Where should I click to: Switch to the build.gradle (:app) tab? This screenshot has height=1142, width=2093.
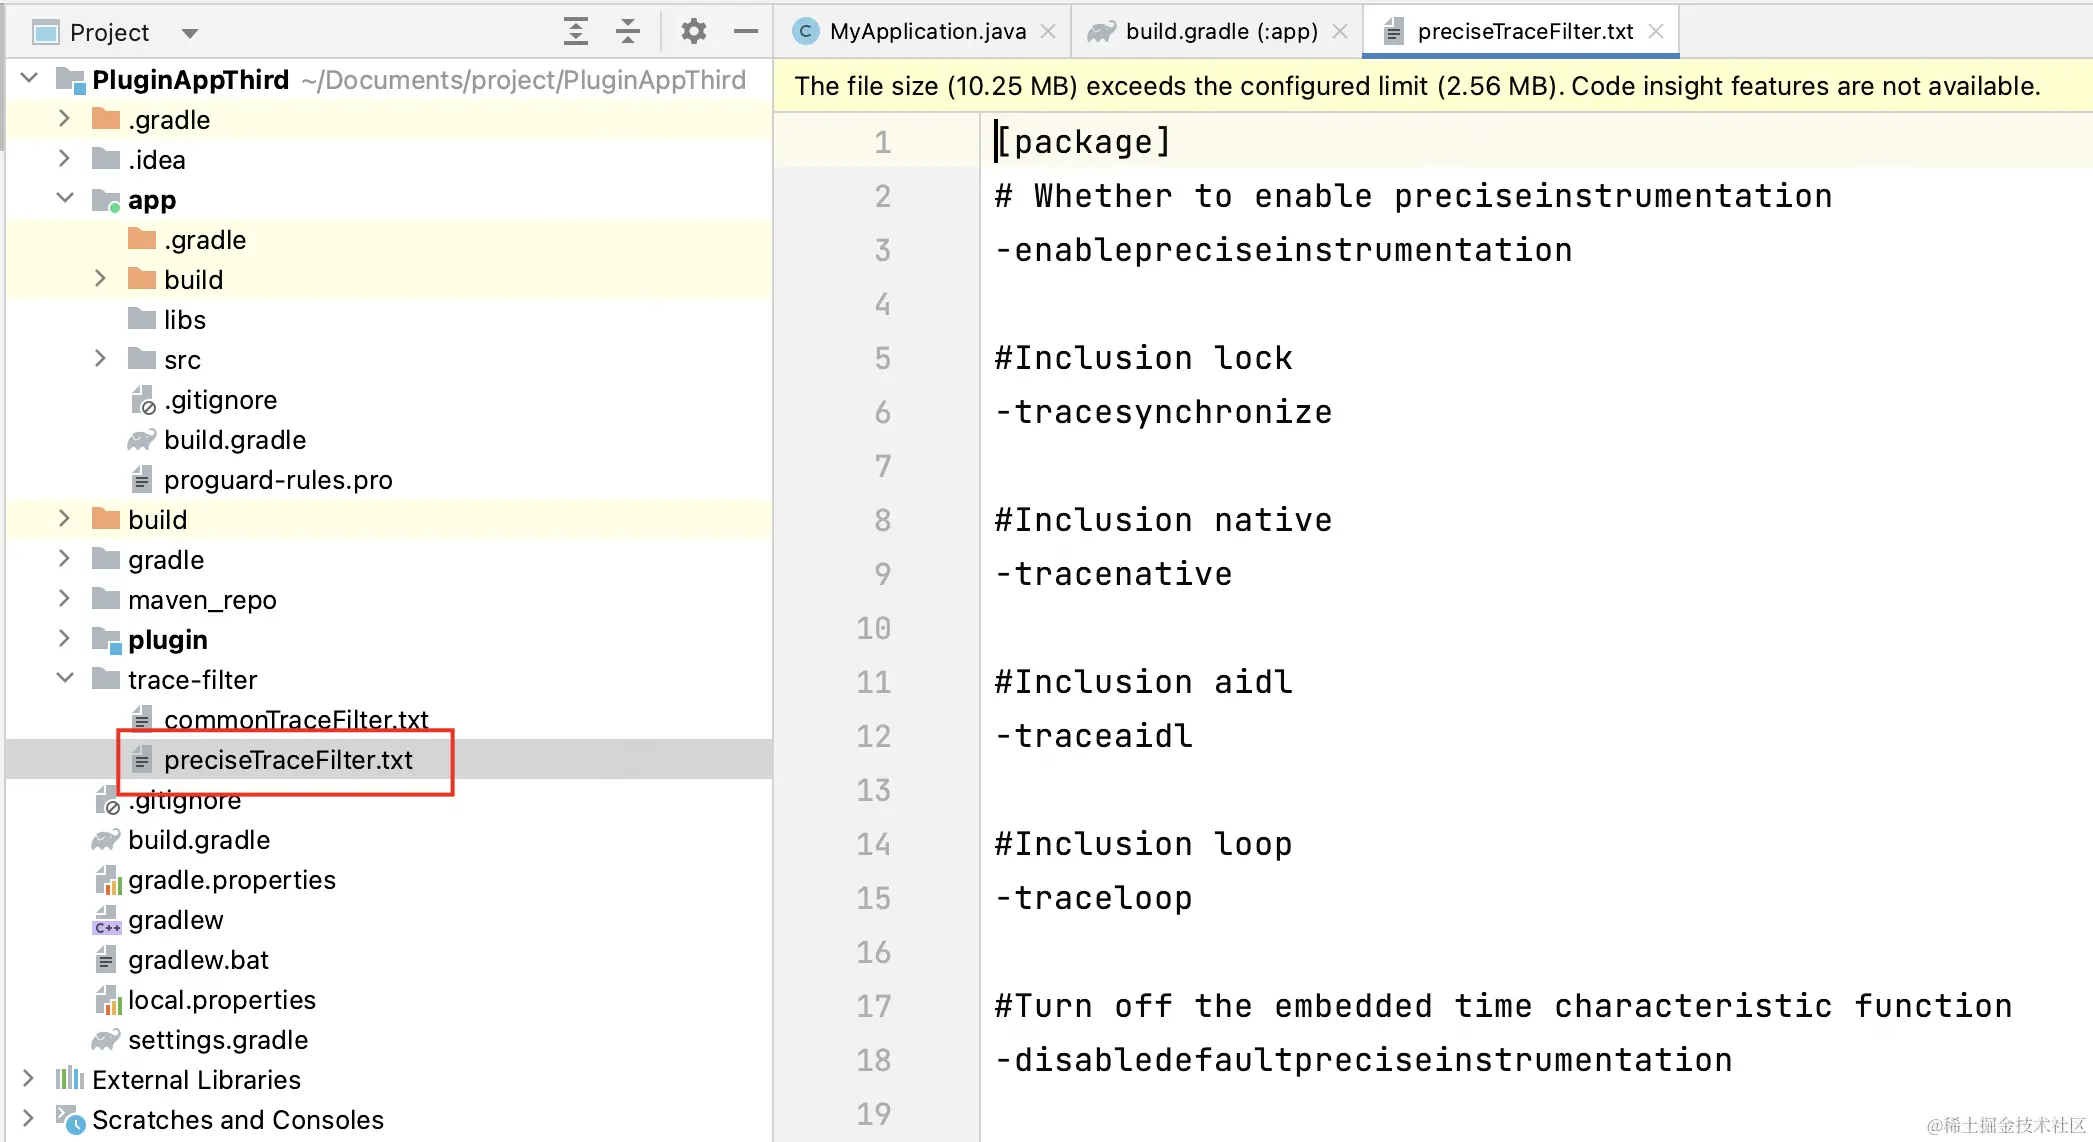pyautogui.click(x=1220, y=32)
